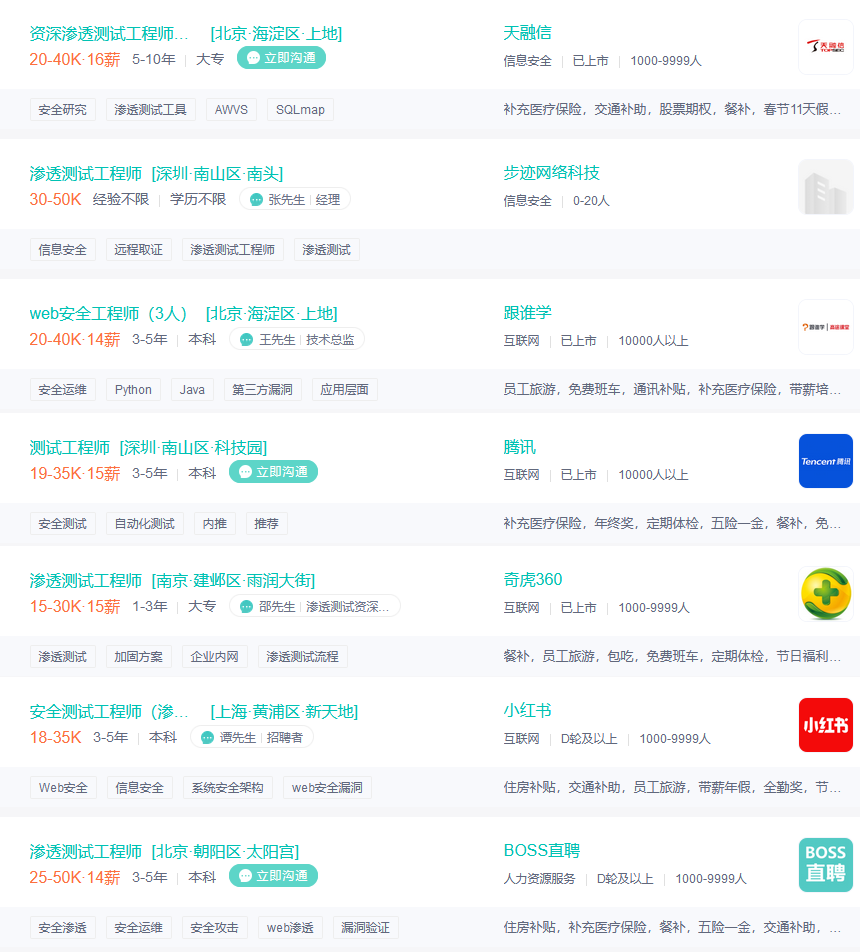The image size is (860, 952).
Task: Click benefits text starting 员工旅游，免费班车
Action: [672, 389]
